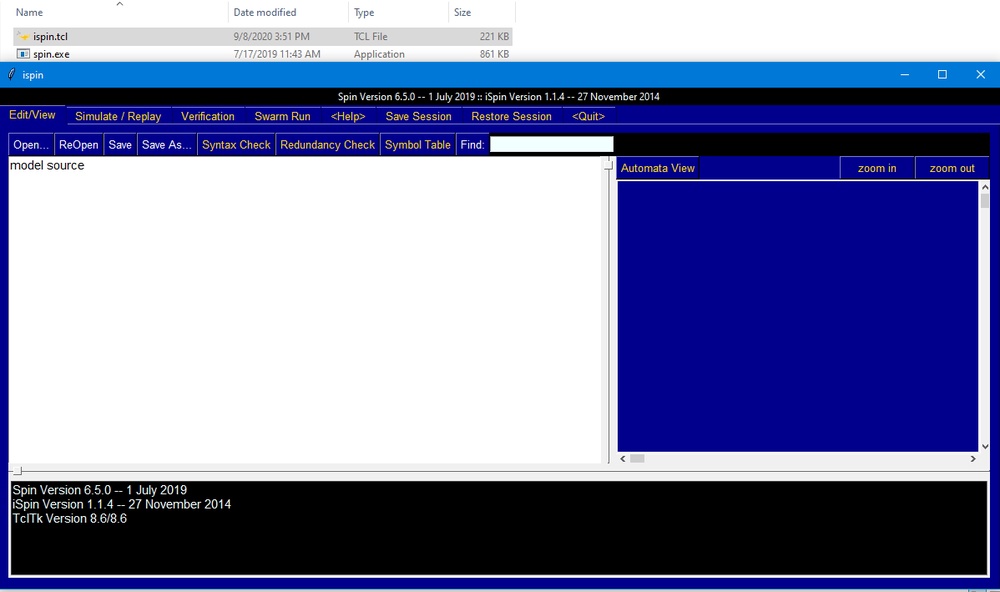The image size is (1000, 592).
Task: Switch to the Edit/View tab
Action: click(x=32, y=115)
